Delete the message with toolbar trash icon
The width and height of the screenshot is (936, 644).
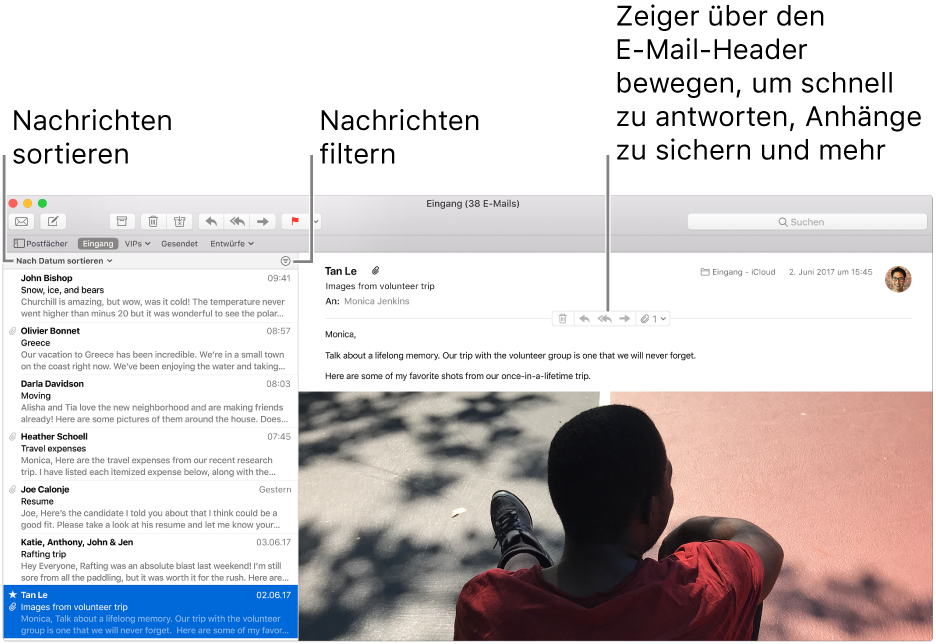(153, 221)
